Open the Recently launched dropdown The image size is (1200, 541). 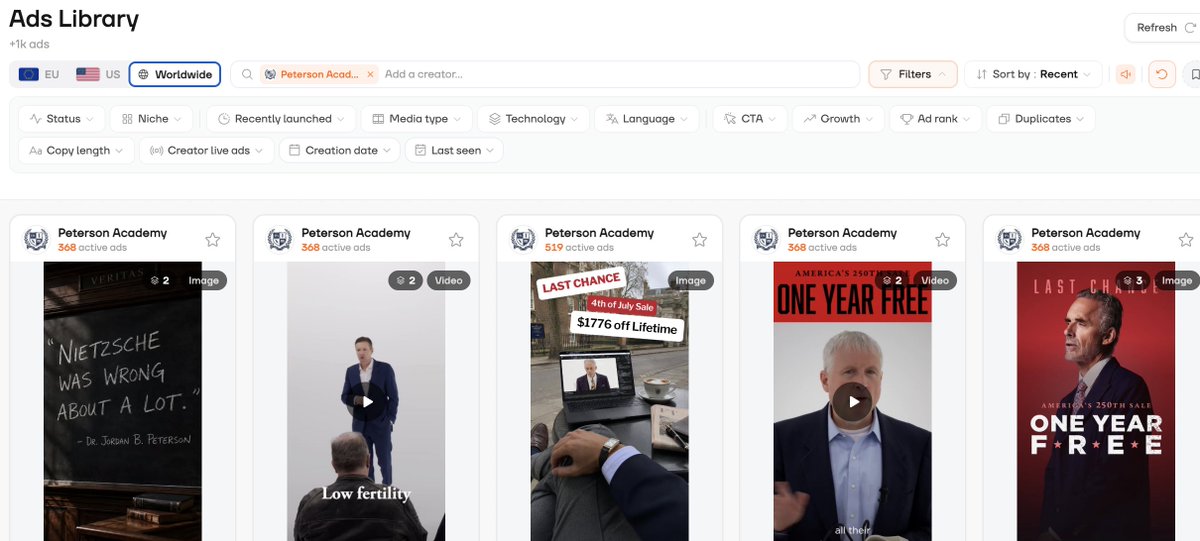281,118
